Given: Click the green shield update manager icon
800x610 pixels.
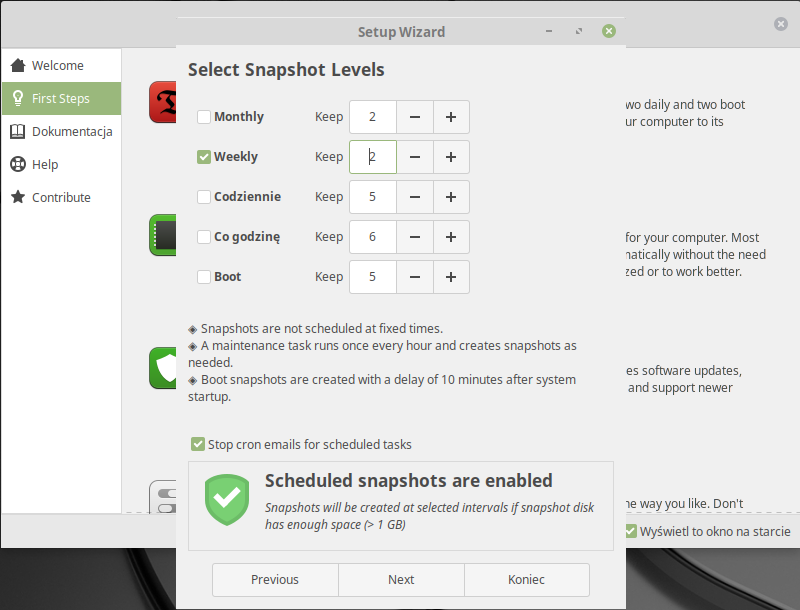Looking at the screenshot, I should tap(163, 368).
